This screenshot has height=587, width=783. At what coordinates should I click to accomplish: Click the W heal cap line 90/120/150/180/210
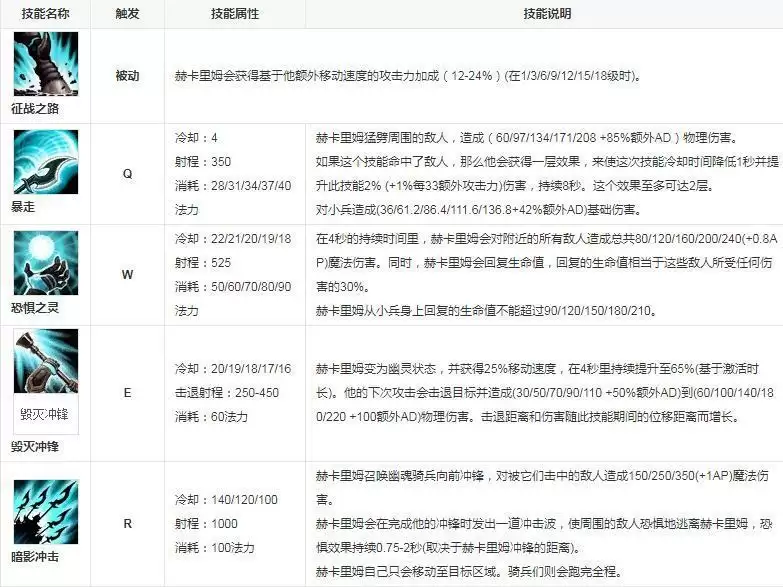coord(486,310)
